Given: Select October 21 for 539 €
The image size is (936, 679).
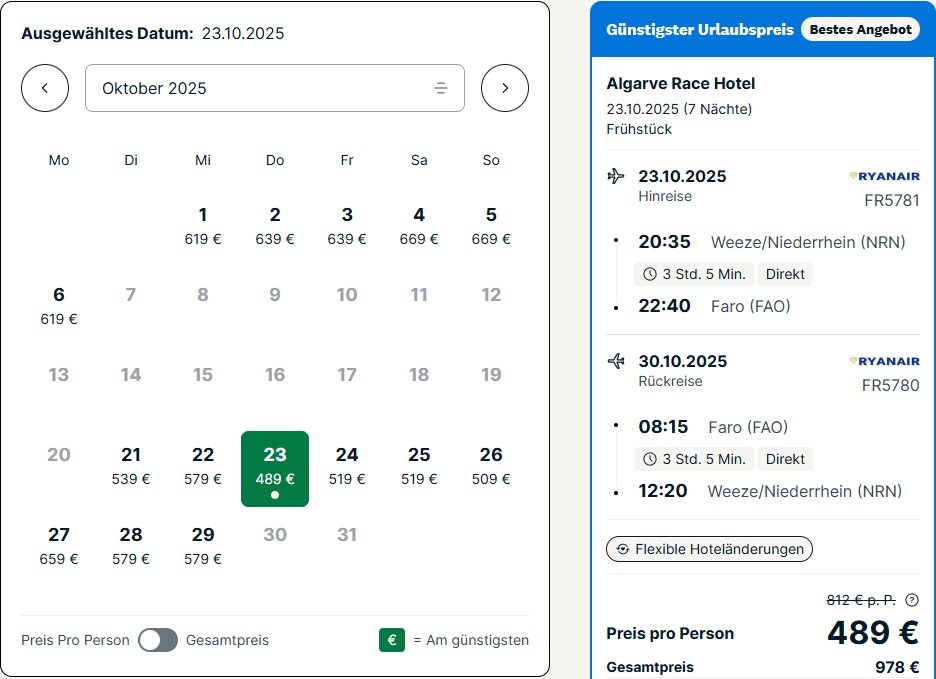Looking at the screenshot, I should 131,466.
